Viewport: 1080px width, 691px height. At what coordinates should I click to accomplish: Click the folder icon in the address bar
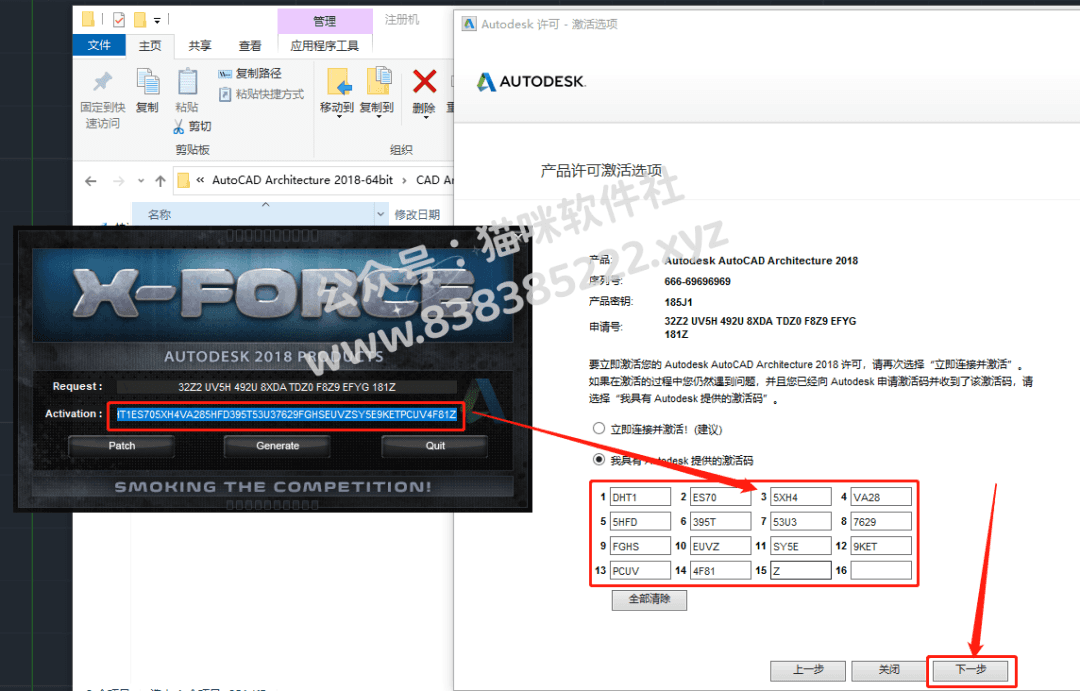tap(184, 181)
